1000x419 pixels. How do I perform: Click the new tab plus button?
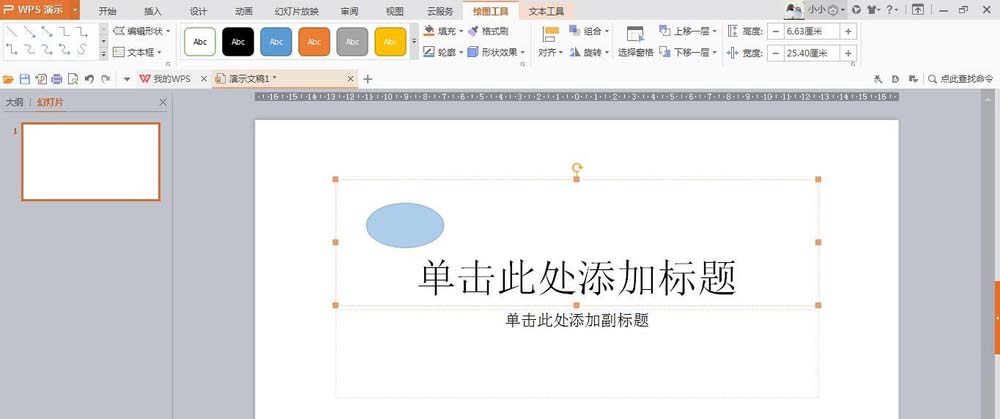(367, 78)
